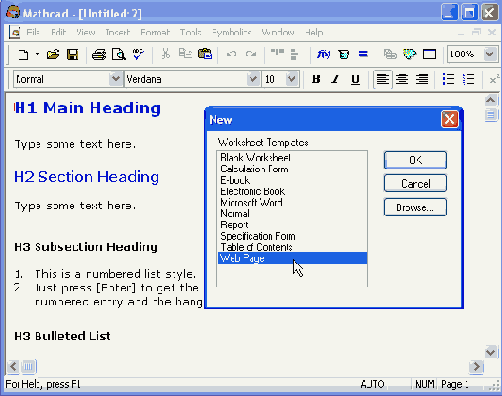Open the File menu
This screenshot has height=396, width=502.
[33, 32]
